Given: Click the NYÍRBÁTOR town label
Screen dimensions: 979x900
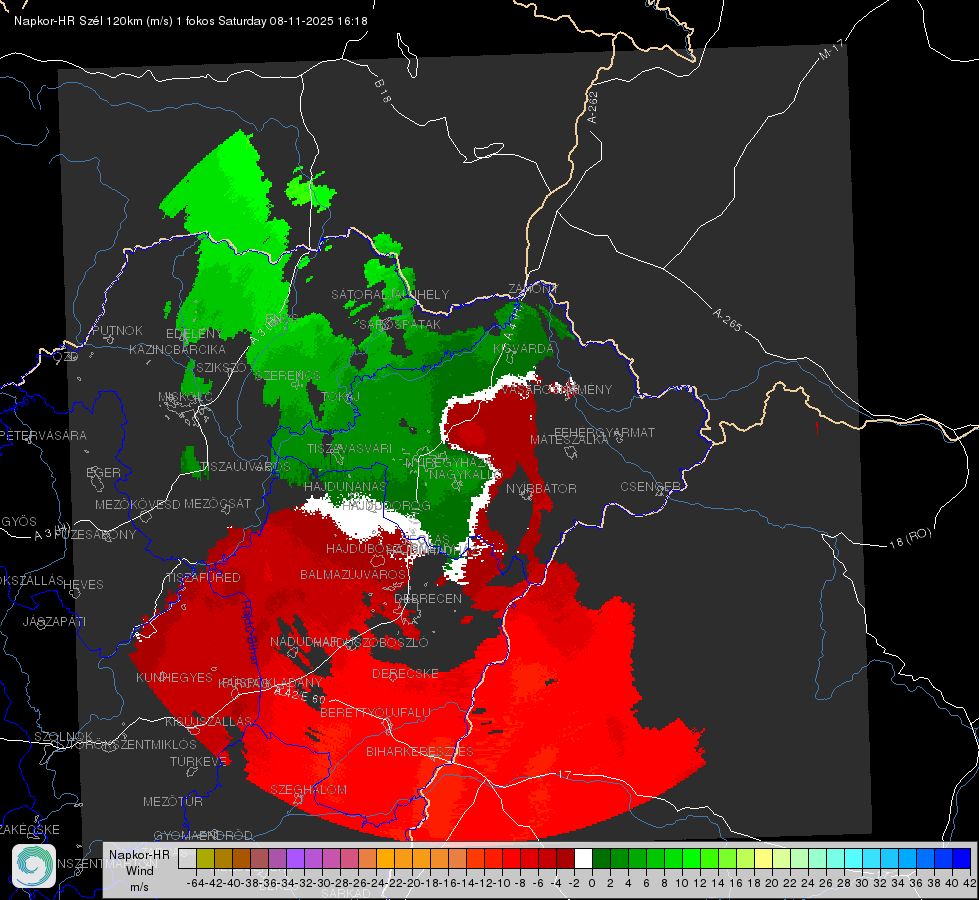Looking at the screenshot, I should (x=541, y=488).
